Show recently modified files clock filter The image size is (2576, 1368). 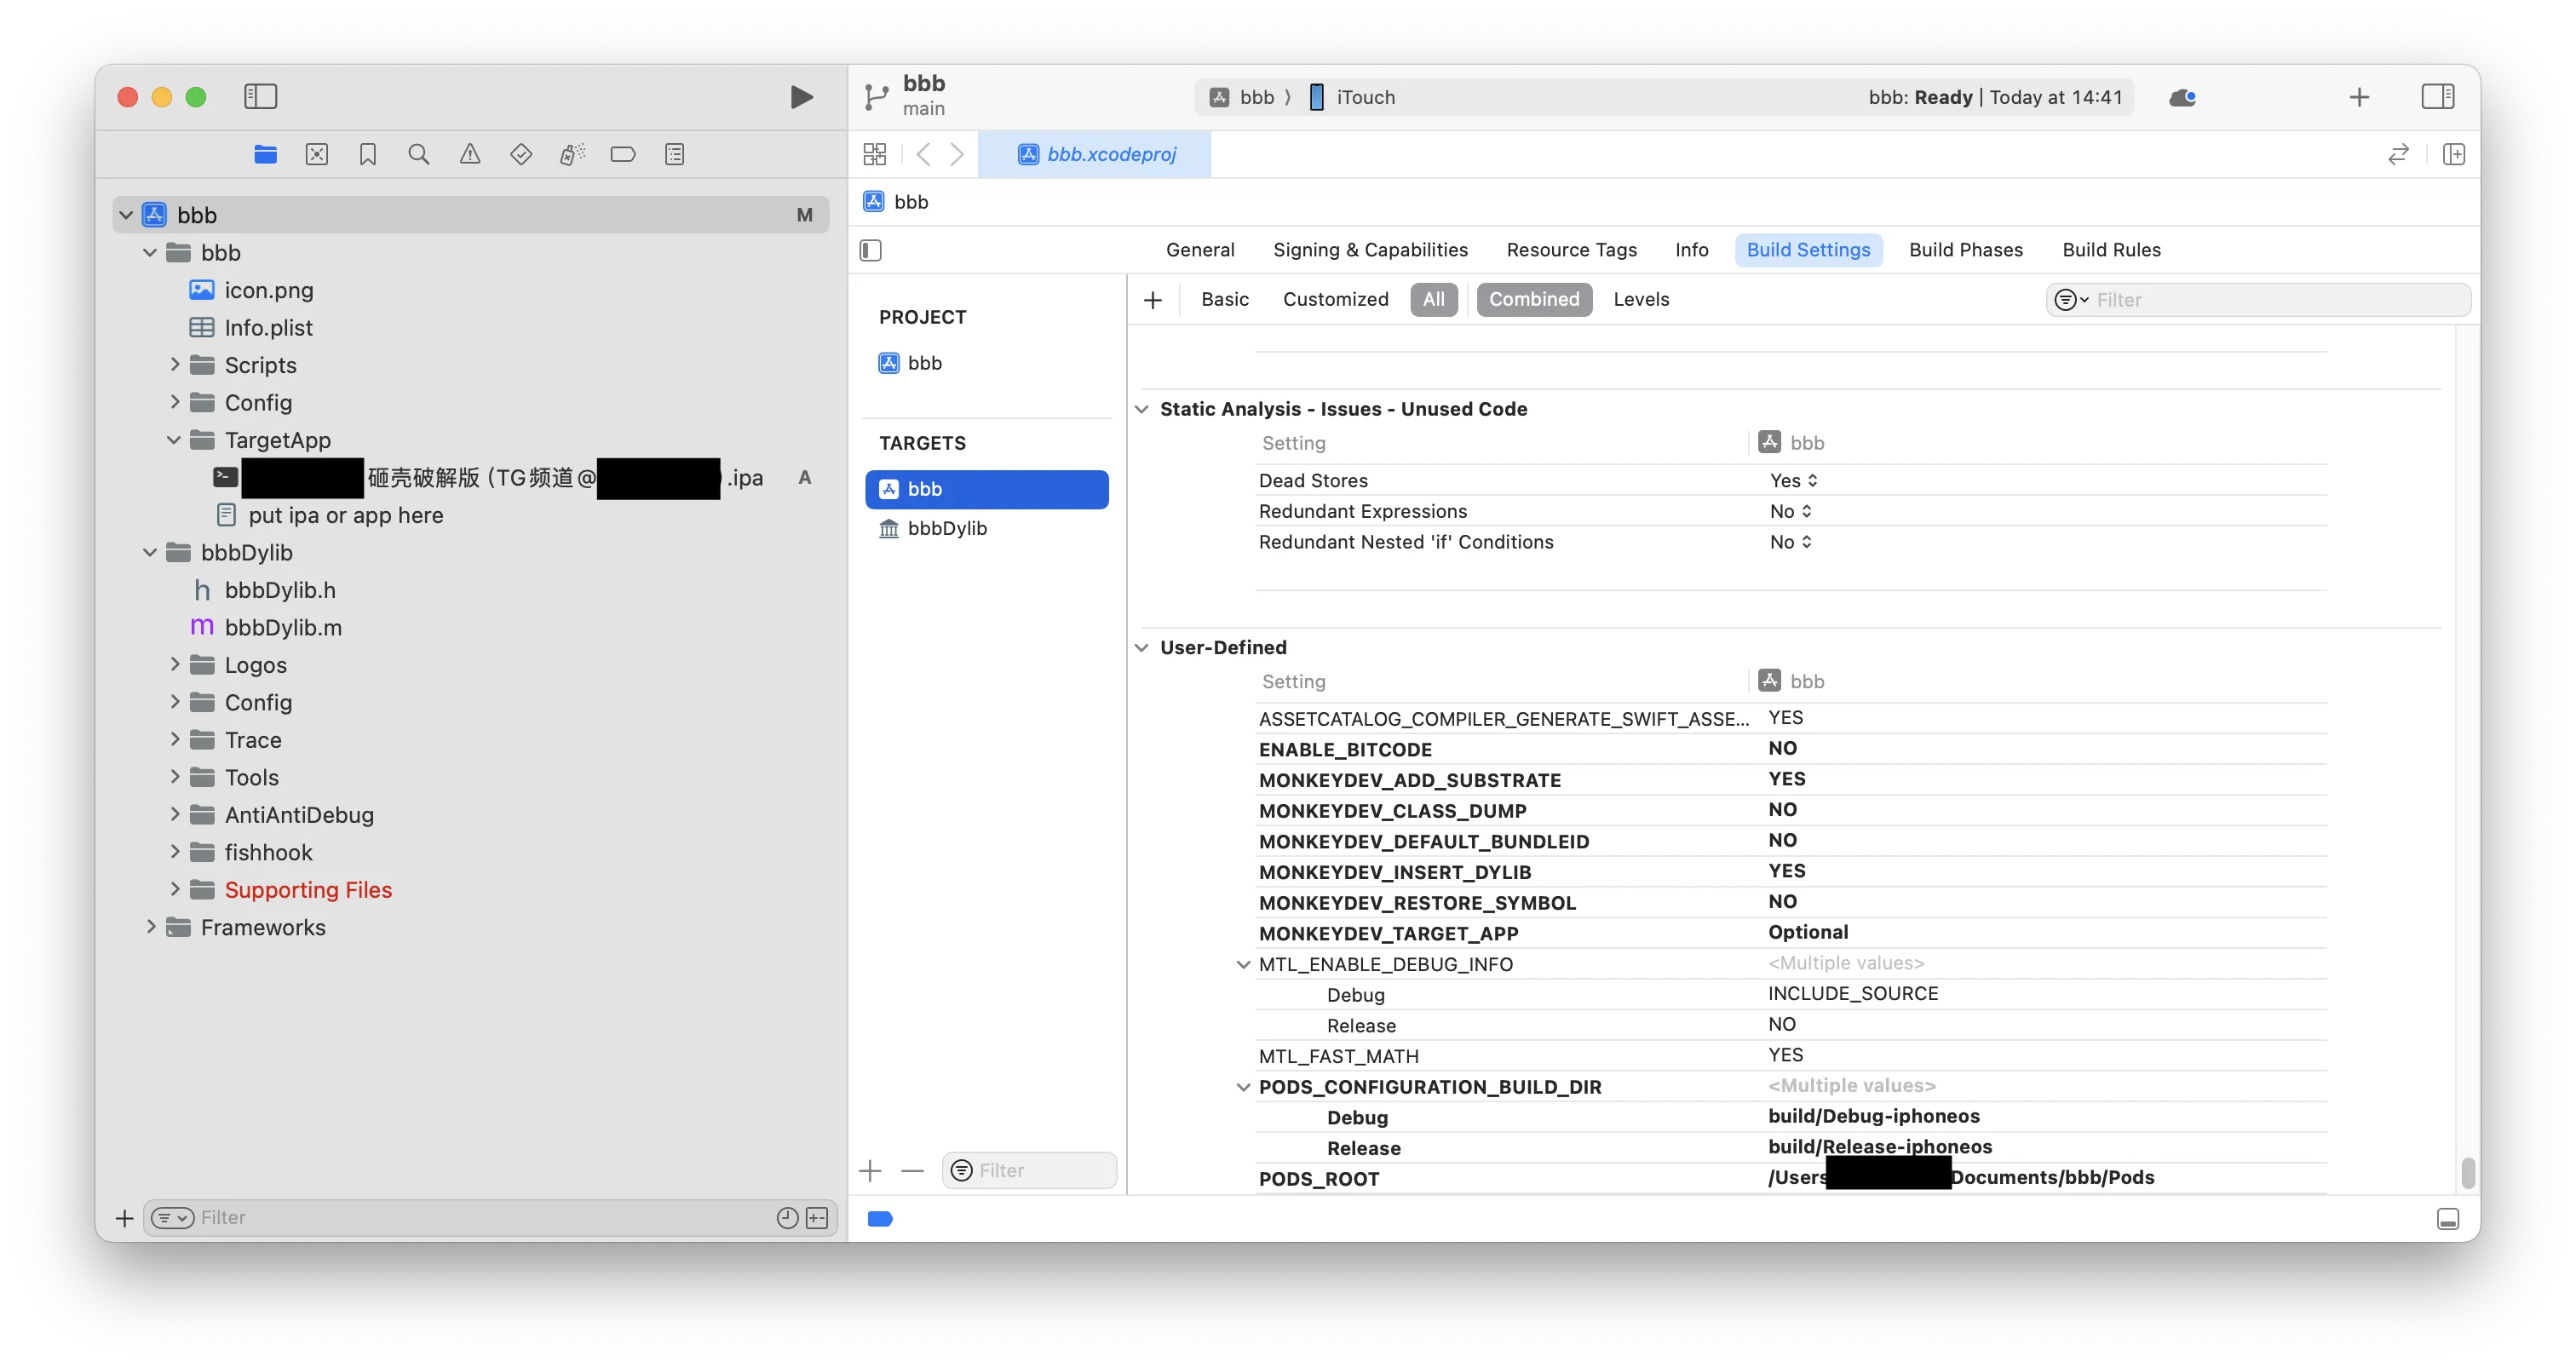pyautogui.click(x=788, y=1218)
